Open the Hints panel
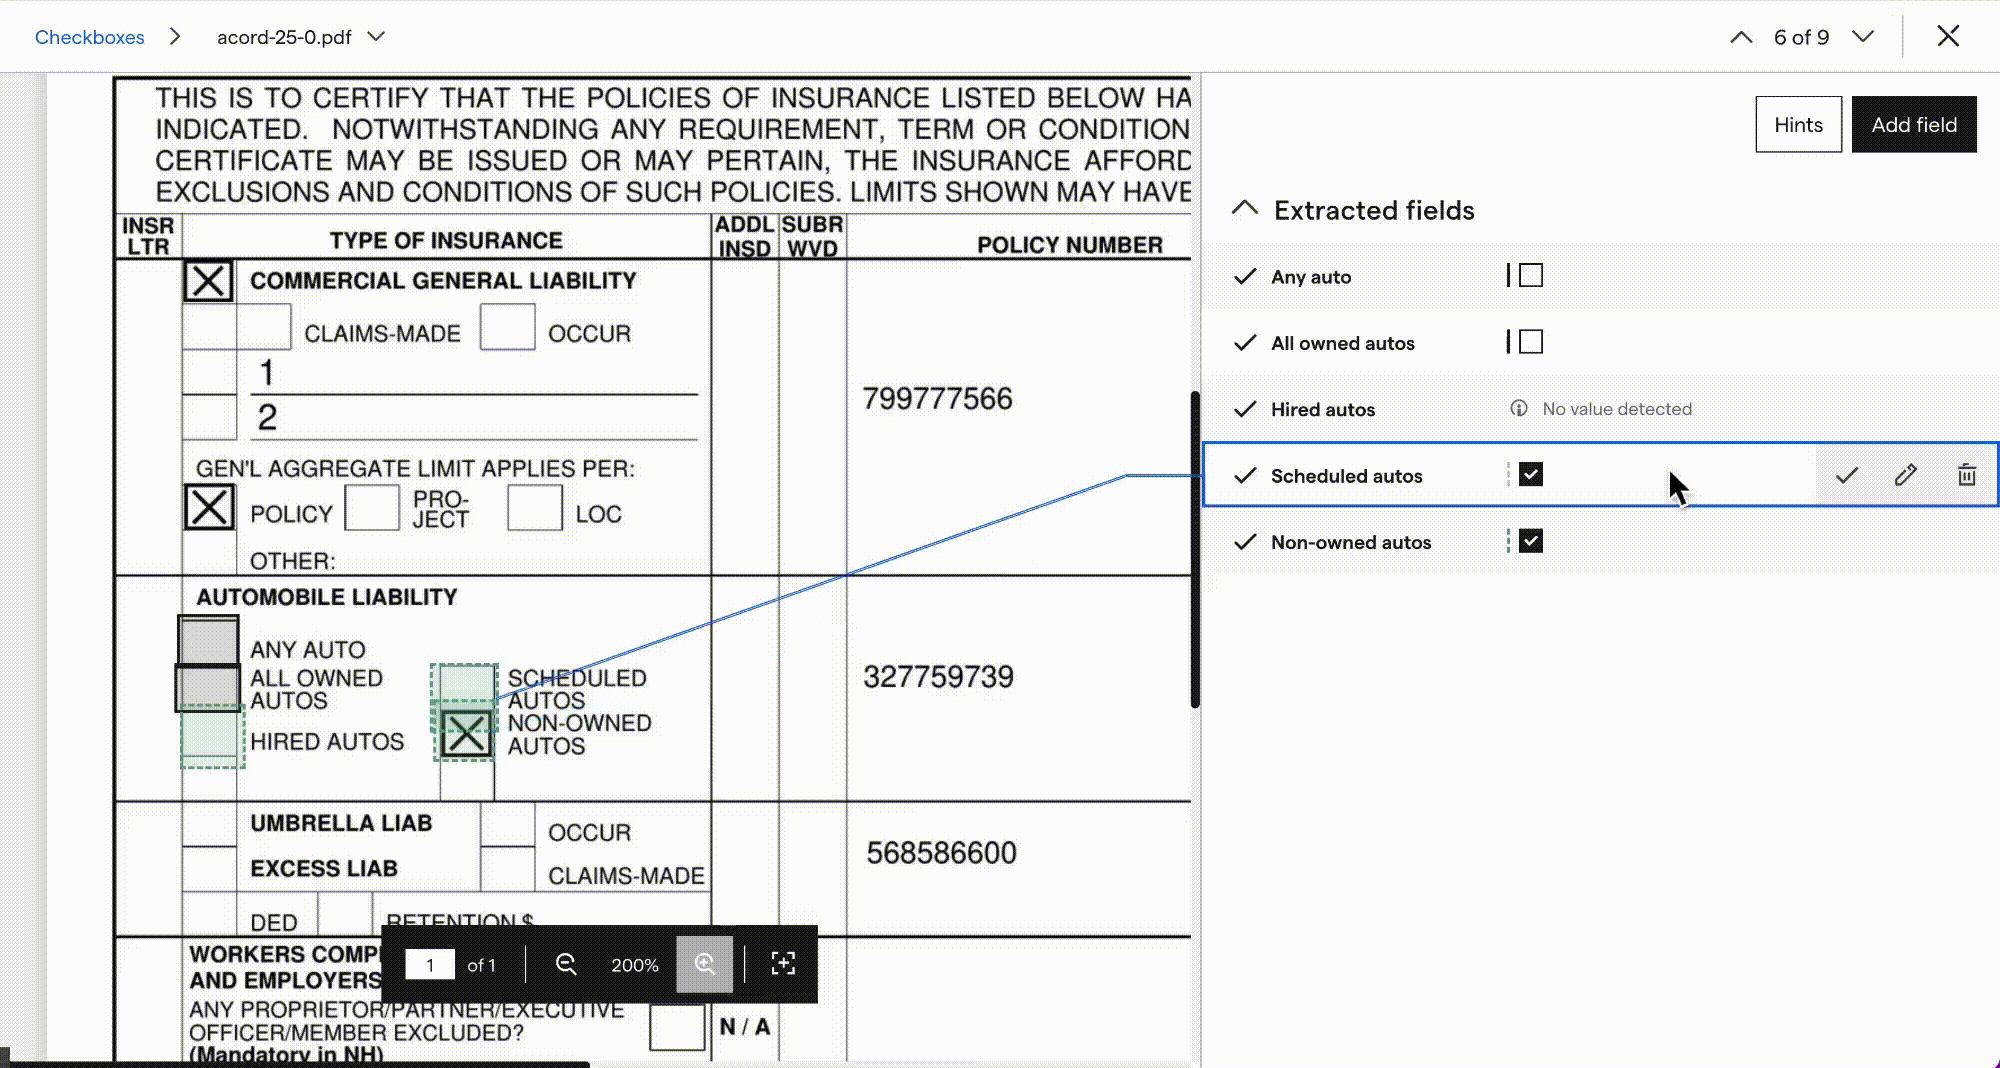This screenshot has width=2000, height=1068. tap(1798, 125)
